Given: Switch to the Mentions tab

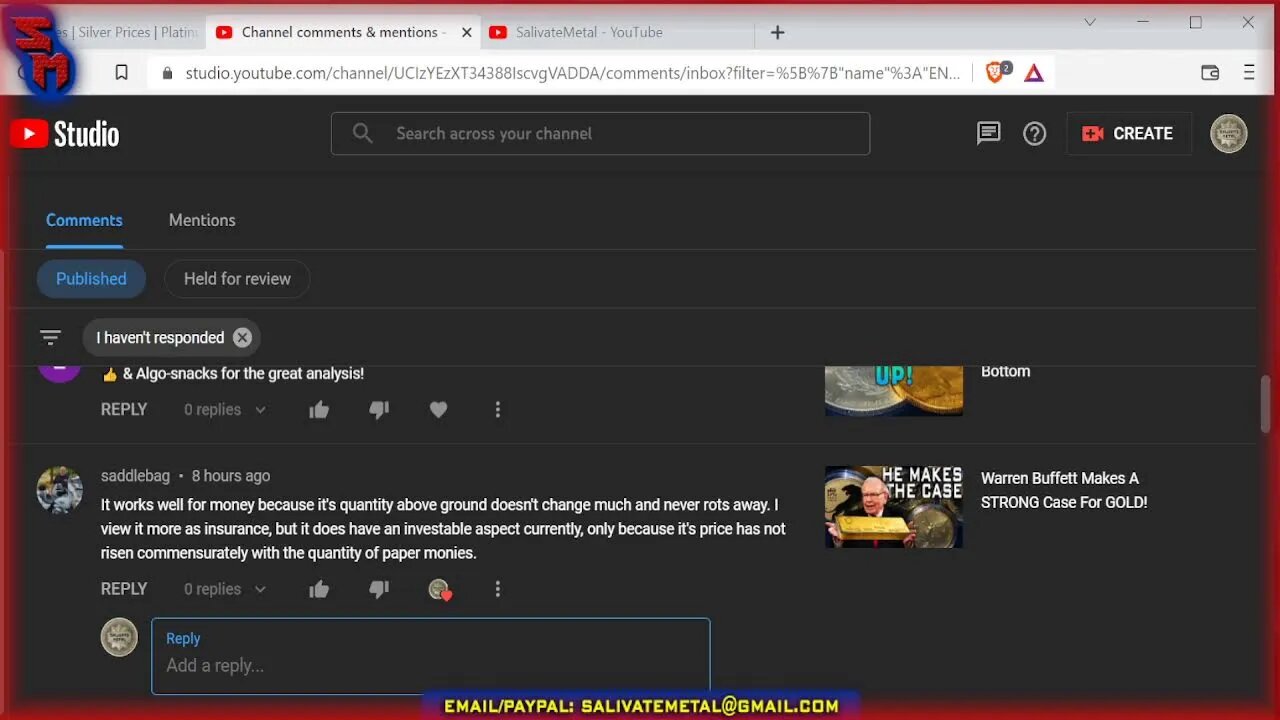Looking at the screenshot, I should [x=202, y=220].
